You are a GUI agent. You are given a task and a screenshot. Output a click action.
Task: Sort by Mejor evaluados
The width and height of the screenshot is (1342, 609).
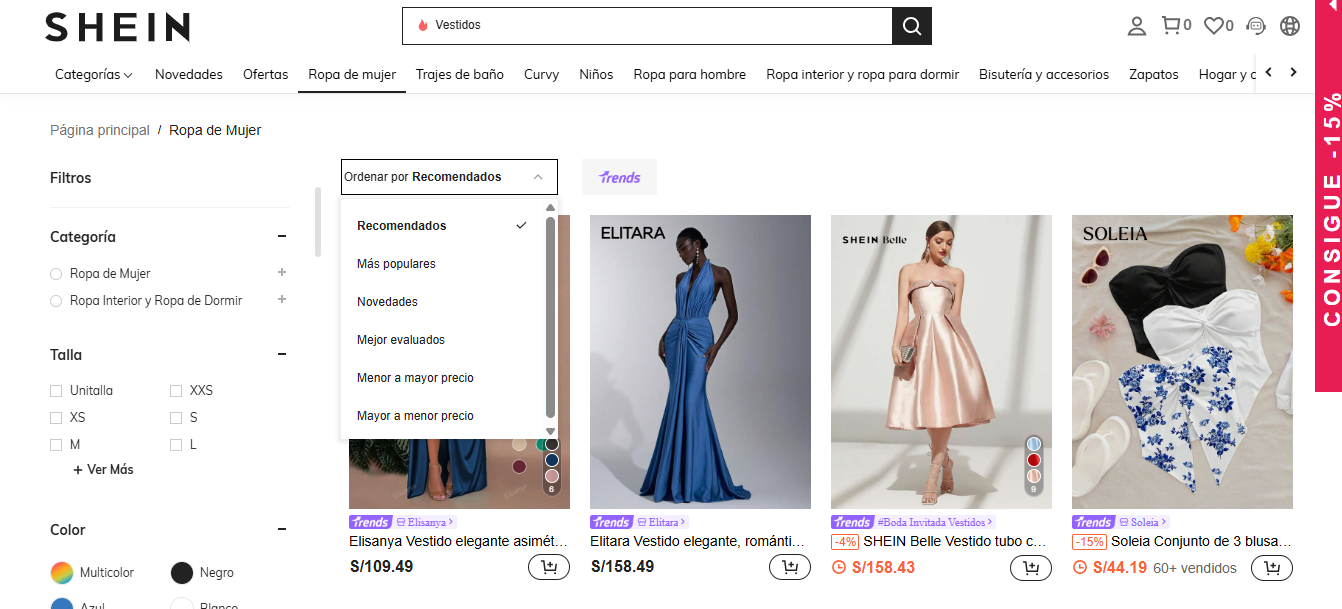442,340
